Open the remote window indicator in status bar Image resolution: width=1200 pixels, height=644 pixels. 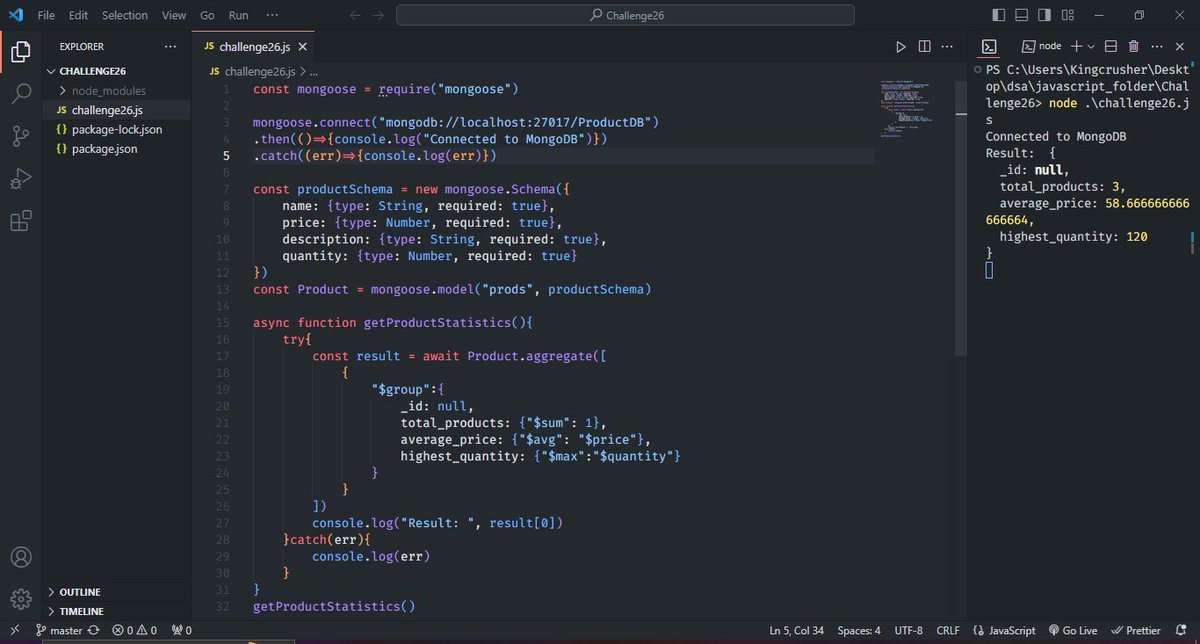point(14,631)
